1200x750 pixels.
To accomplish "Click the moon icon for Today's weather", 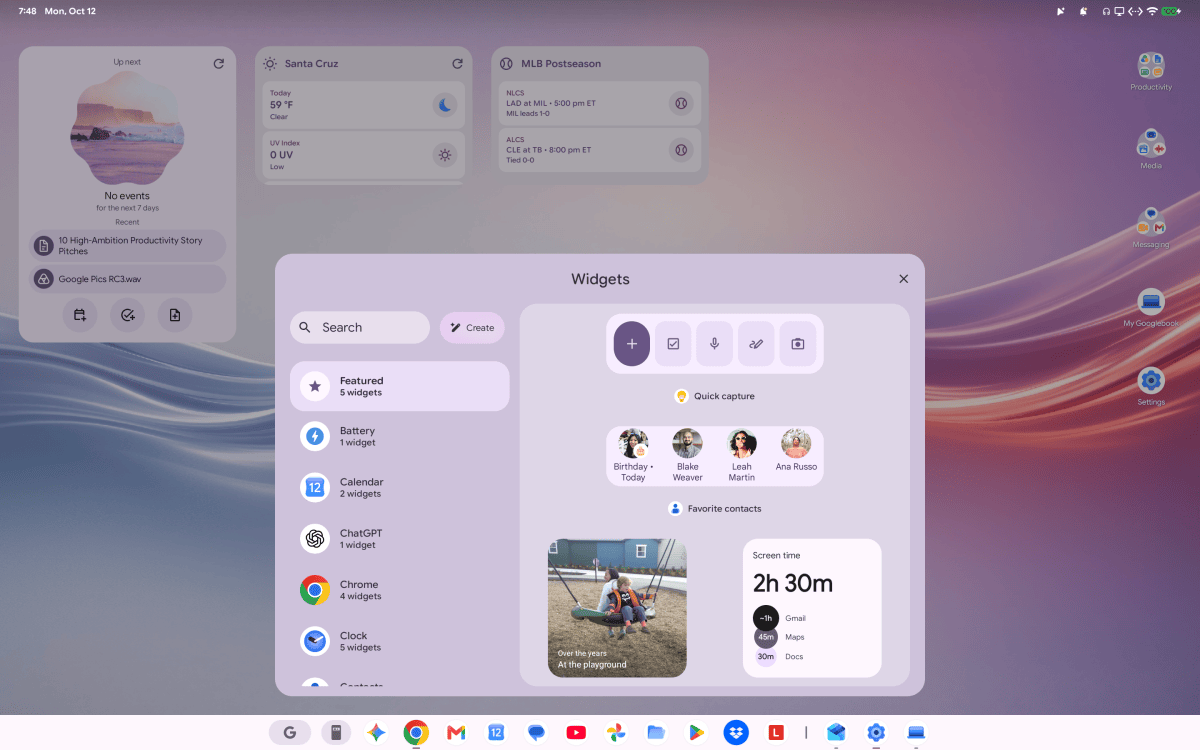I will click(x=445, y=104).
